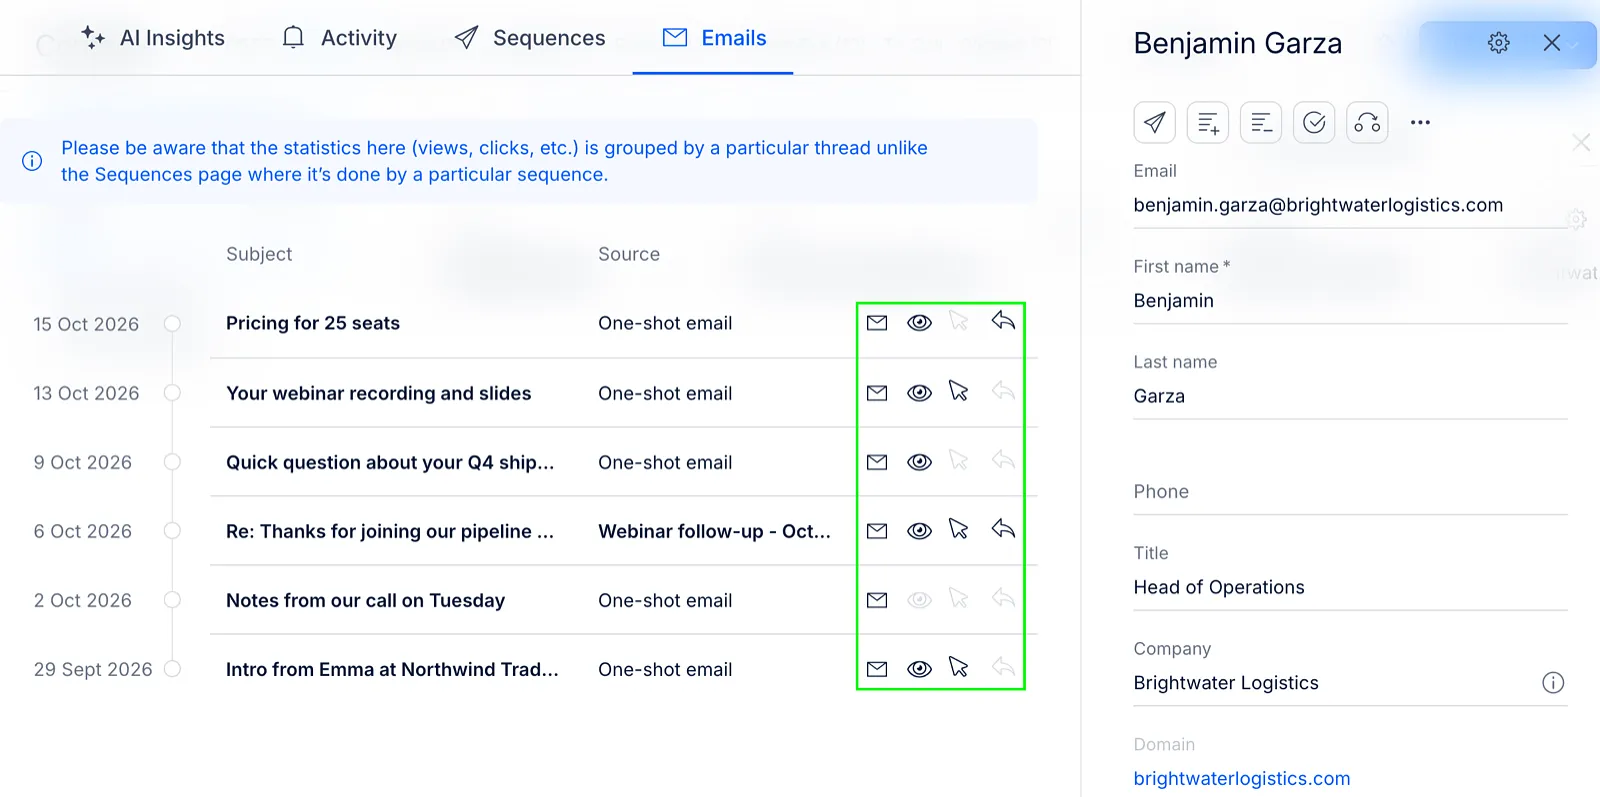Click the eye views icon for Pricing for 25 seats
Screen dimensions: 1600x797
pyautogui.click(x=919, y=323)
